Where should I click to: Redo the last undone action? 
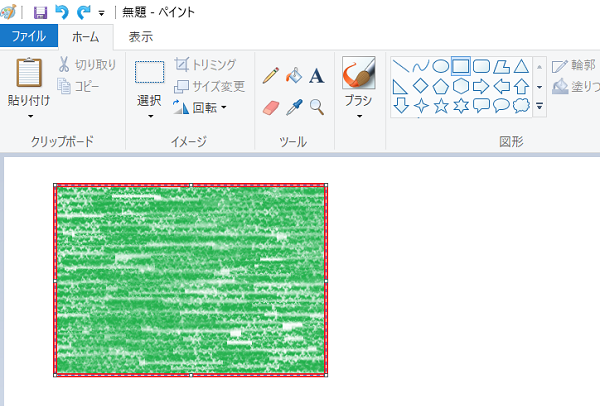(x=83, y=12)
